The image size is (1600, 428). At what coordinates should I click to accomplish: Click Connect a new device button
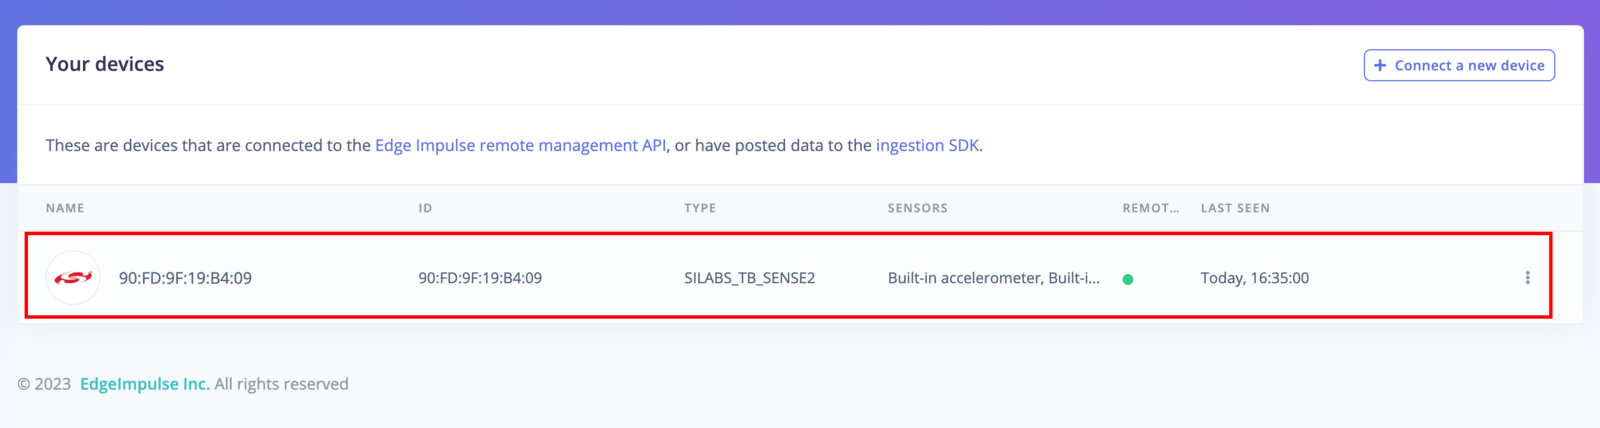1459,65
